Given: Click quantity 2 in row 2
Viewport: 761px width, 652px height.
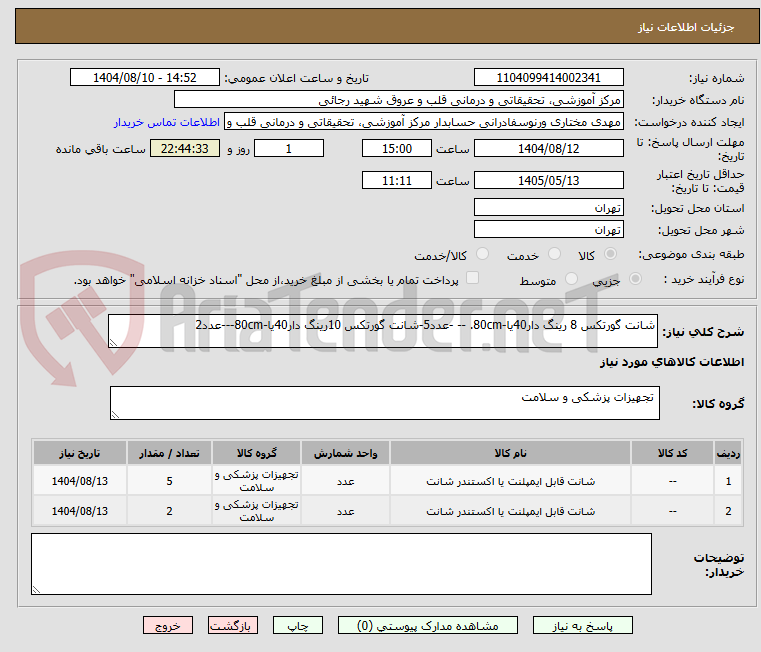Looking at the screenshot, I should point(169,511).
